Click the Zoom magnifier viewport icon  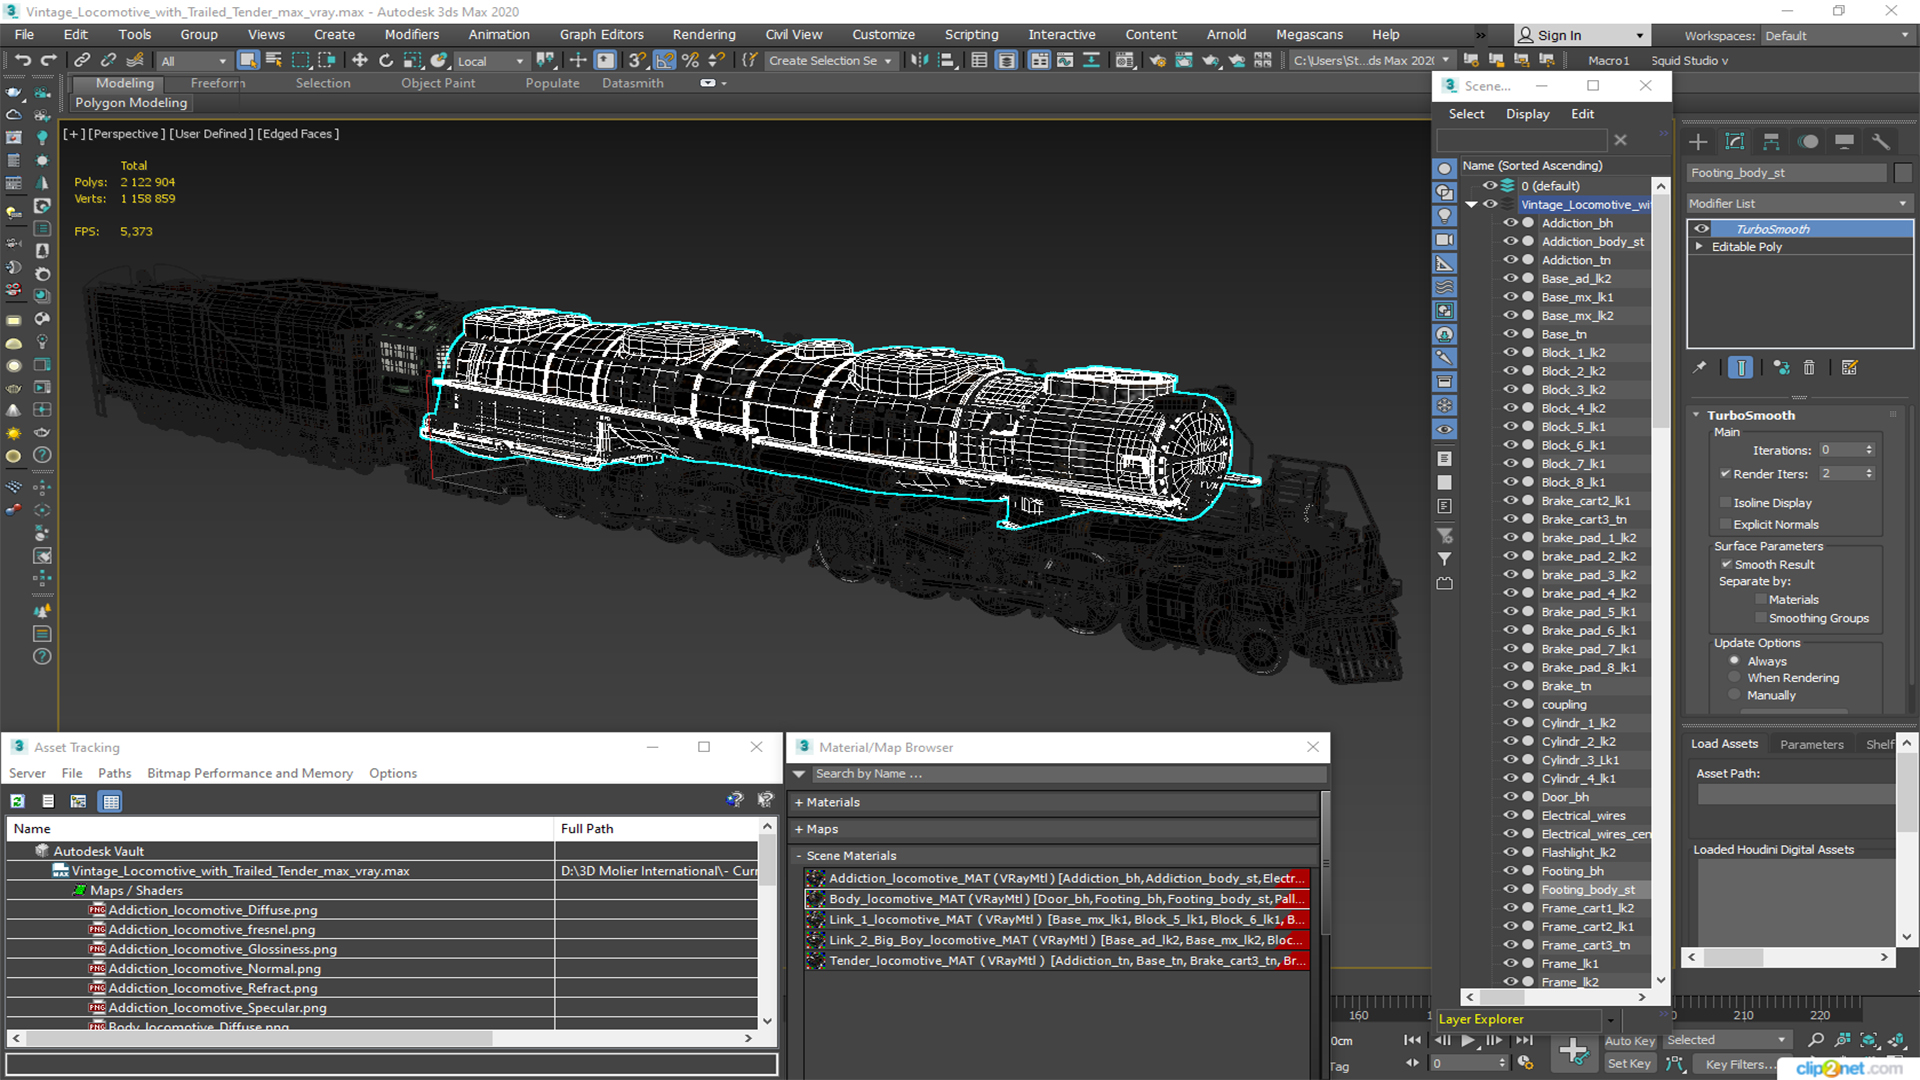coord(1816,1040)
